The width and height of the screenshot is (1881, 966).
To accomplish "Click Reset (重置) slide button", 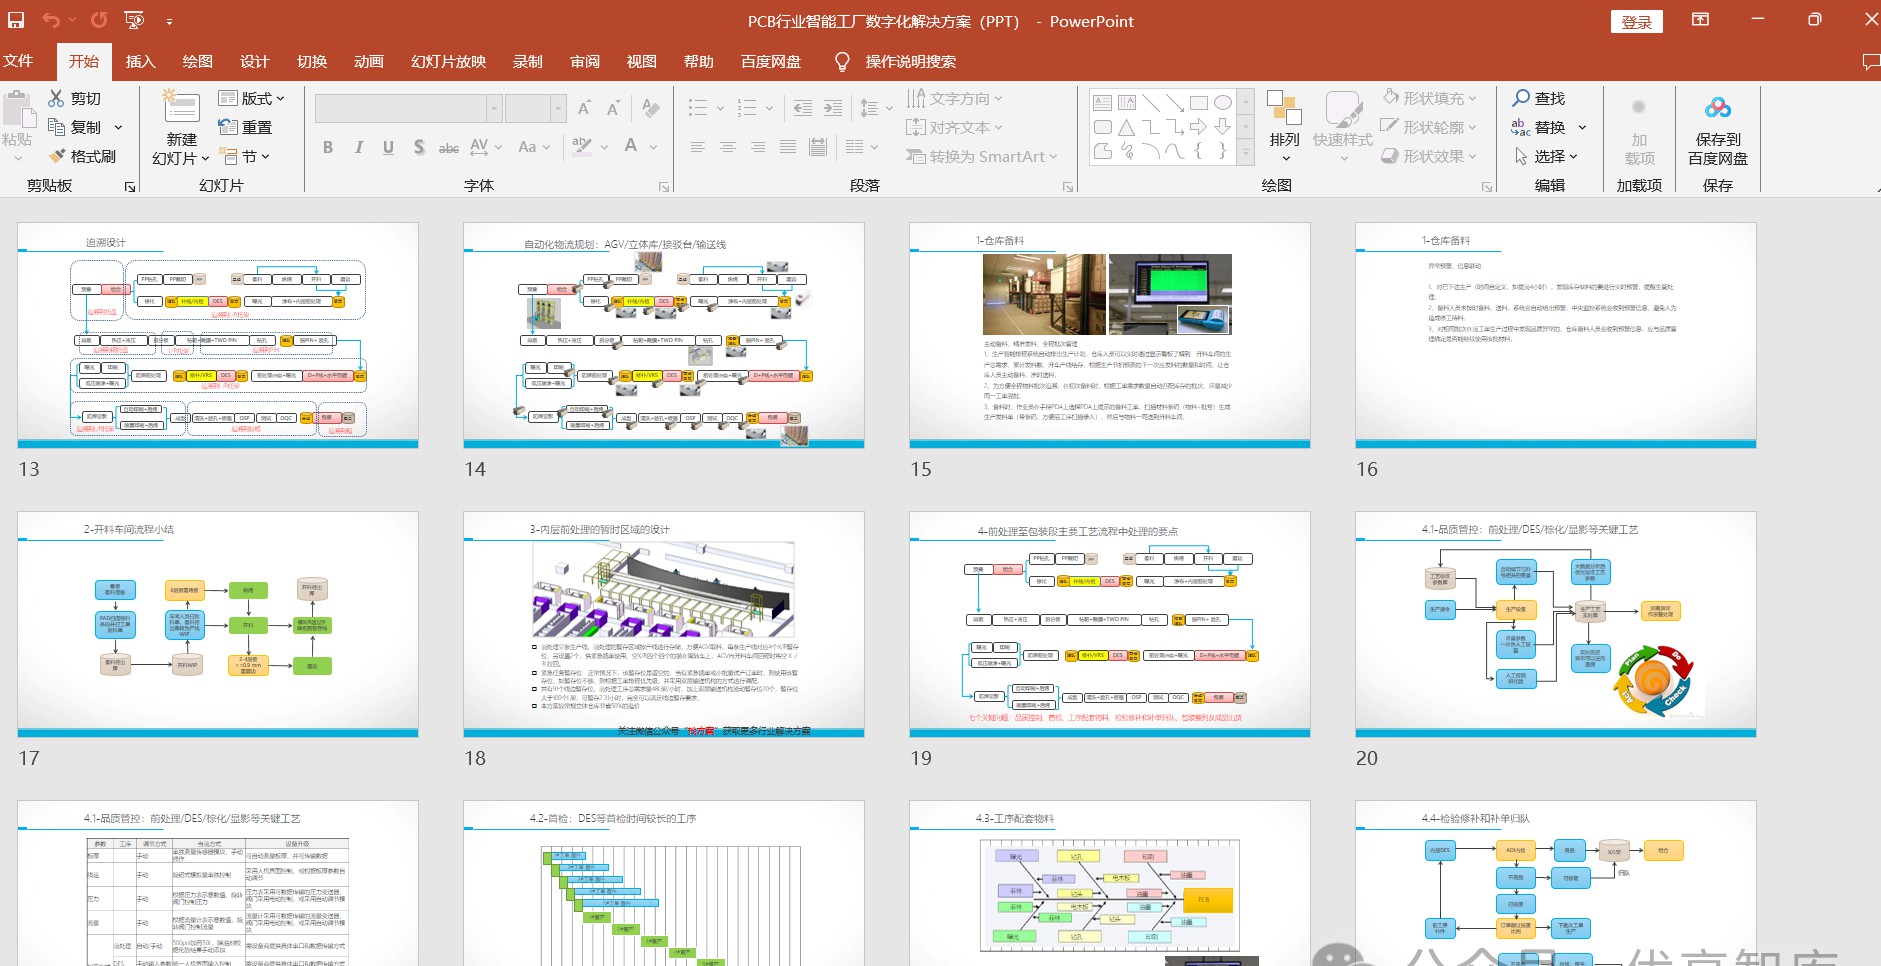I will point(245,127).
